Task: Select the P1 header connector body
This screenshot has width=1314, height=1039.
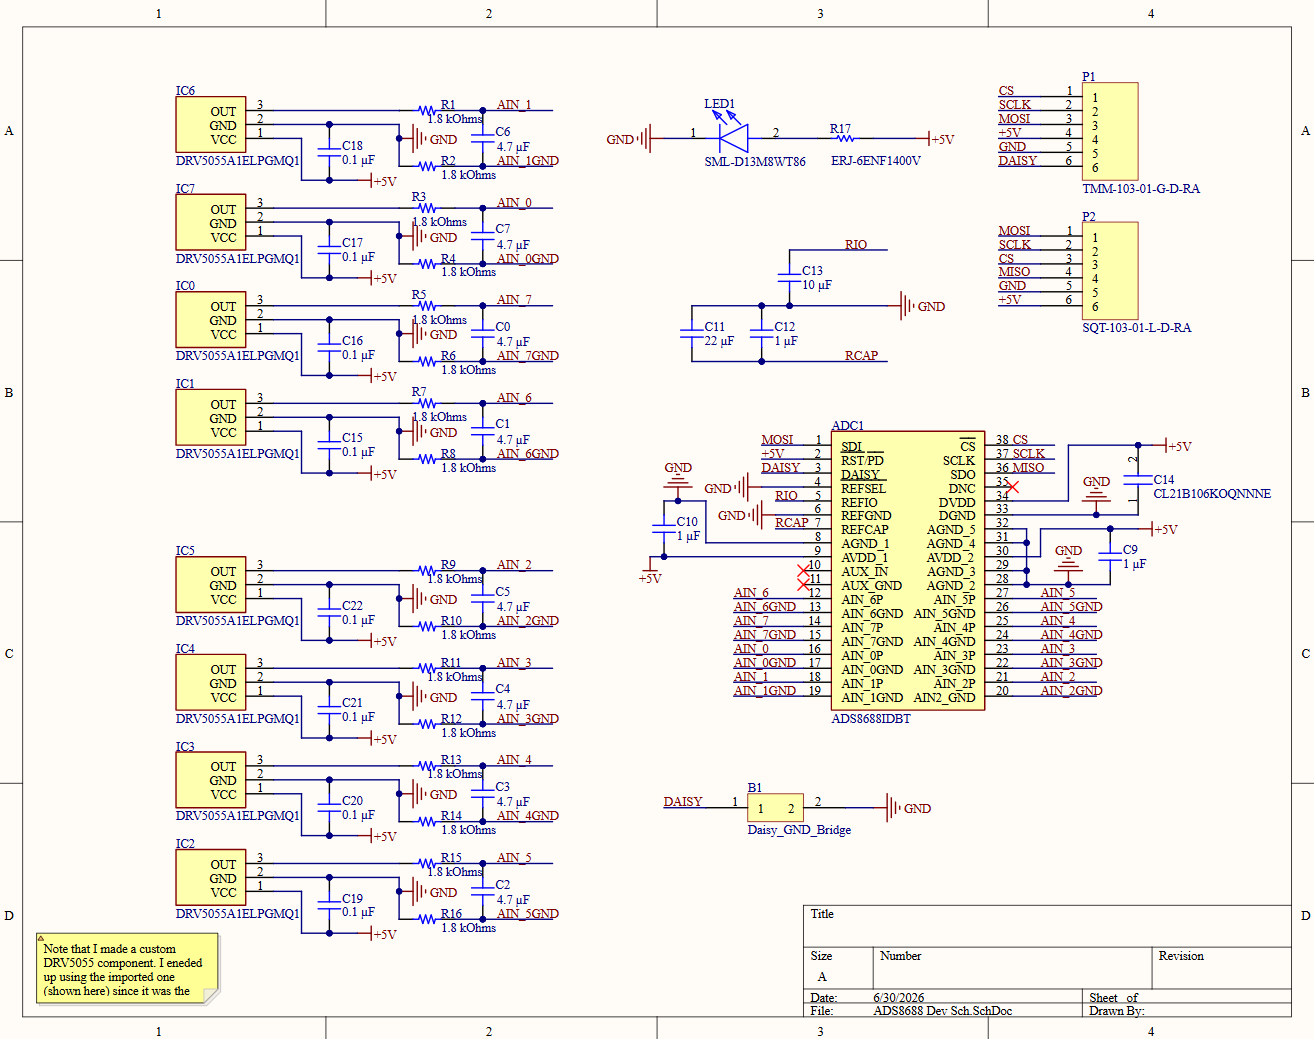Action: (1110, 131)
